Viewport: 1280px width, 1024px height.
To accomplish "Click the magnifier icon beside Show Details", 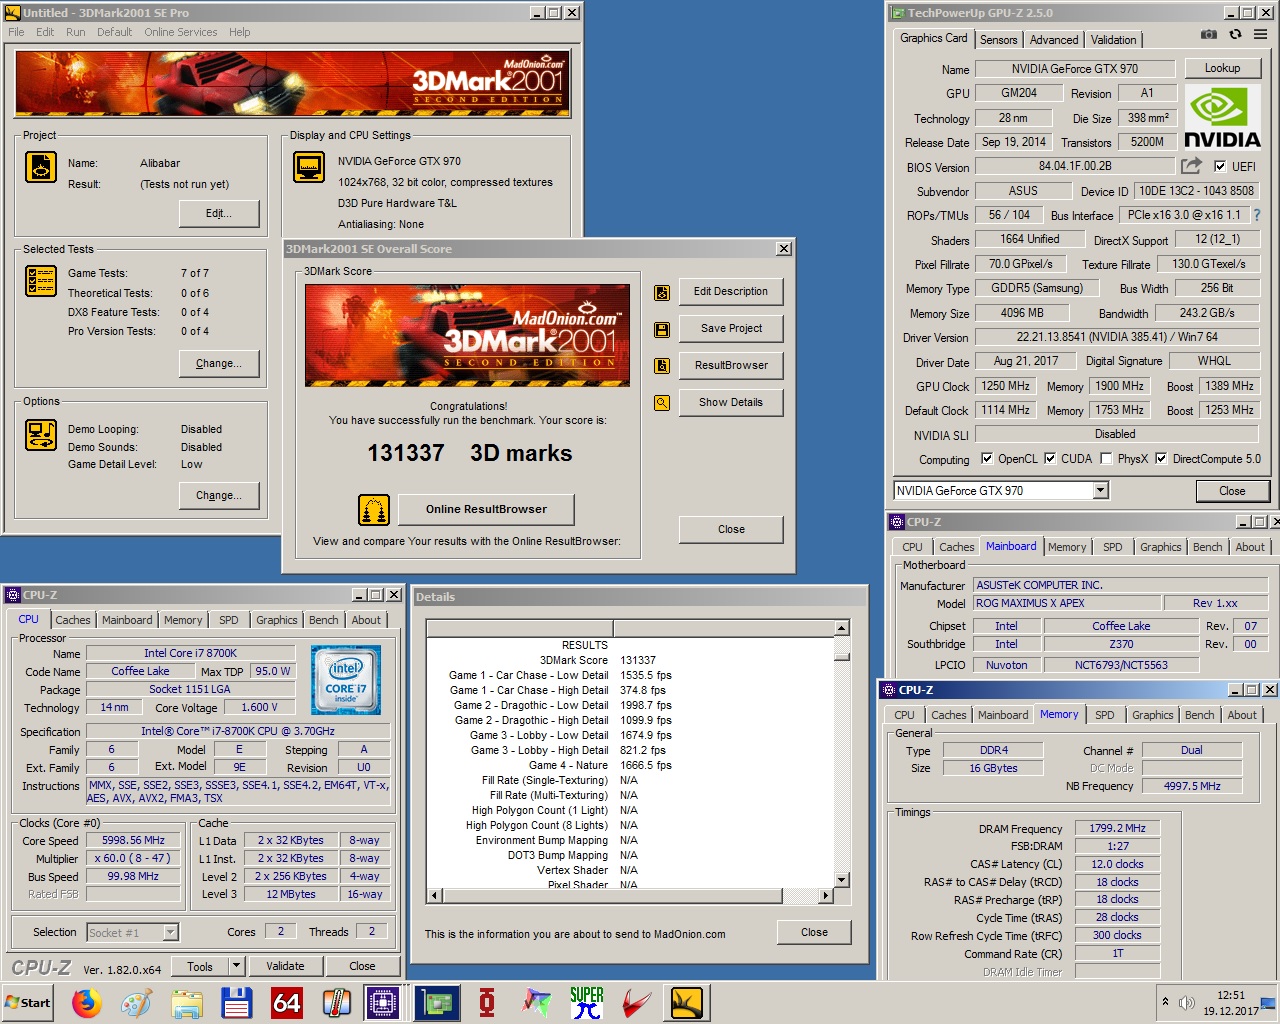I will point(662,403).
